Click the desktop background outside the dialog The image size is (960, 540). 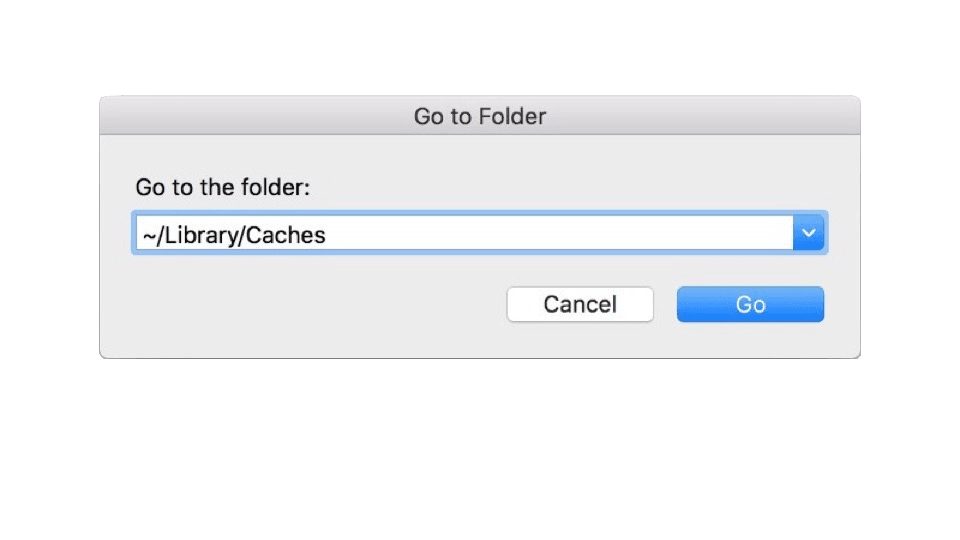[480, 450]
